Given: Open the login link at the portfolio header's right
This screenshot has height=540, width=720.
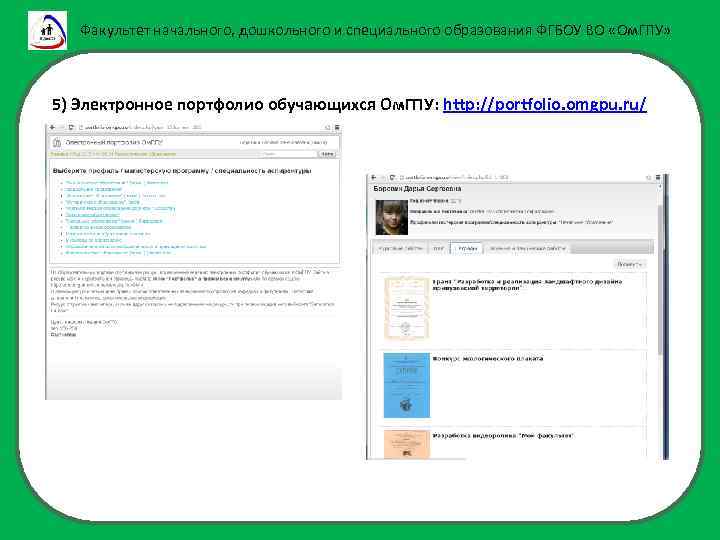Looking at the screenshot, I should pos(283,142).
